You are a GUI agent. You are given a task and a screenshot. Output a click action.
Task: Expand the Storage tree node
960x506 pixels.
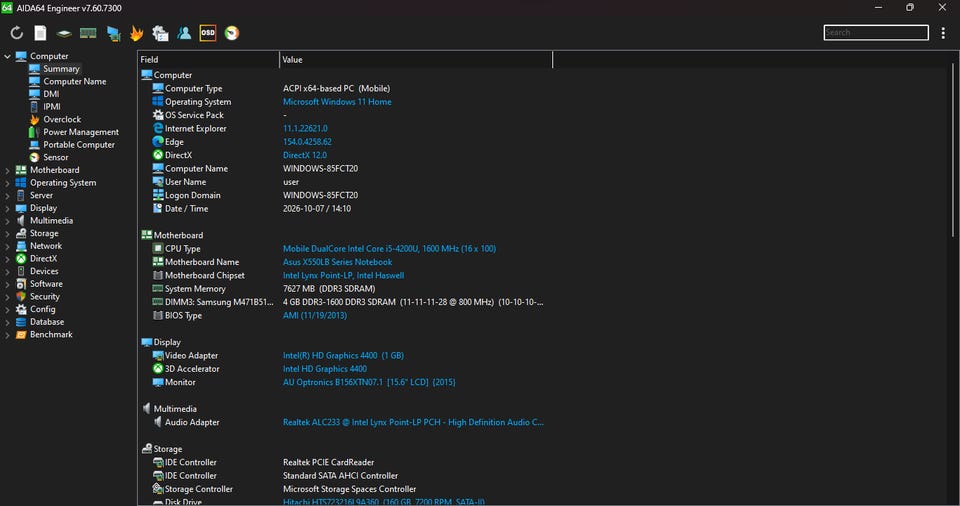coord(7,233)
